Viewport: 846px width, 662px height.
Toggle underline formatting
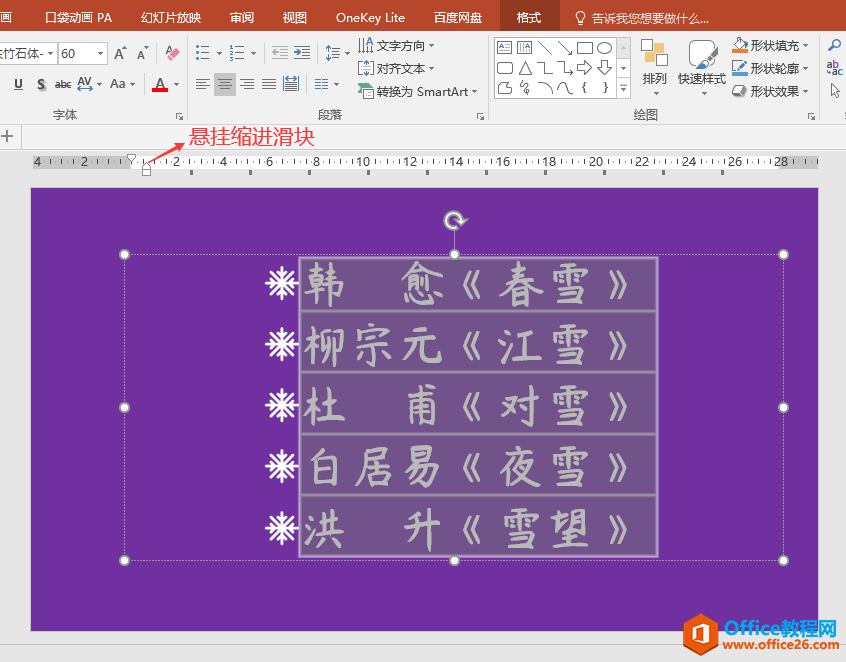pyautogui.click(x=18, y=84)
